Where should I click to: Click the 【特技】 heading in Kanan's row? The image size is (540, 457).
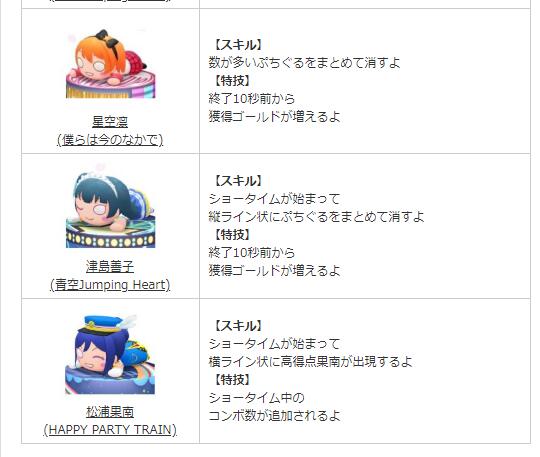[232, 380]
